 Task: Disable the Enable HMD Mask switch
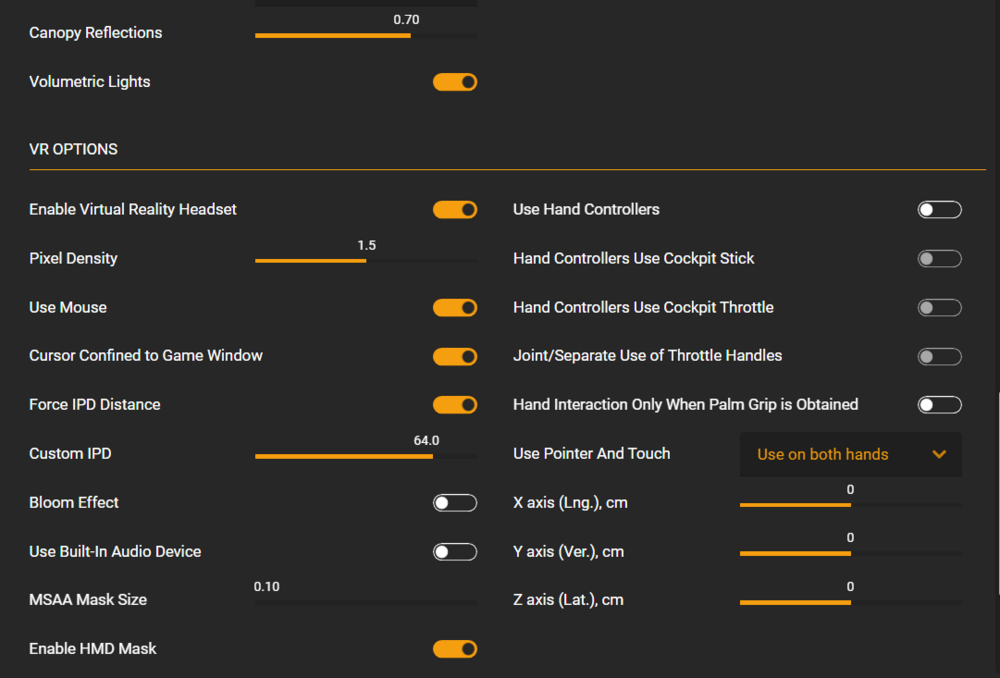point(455,650)
